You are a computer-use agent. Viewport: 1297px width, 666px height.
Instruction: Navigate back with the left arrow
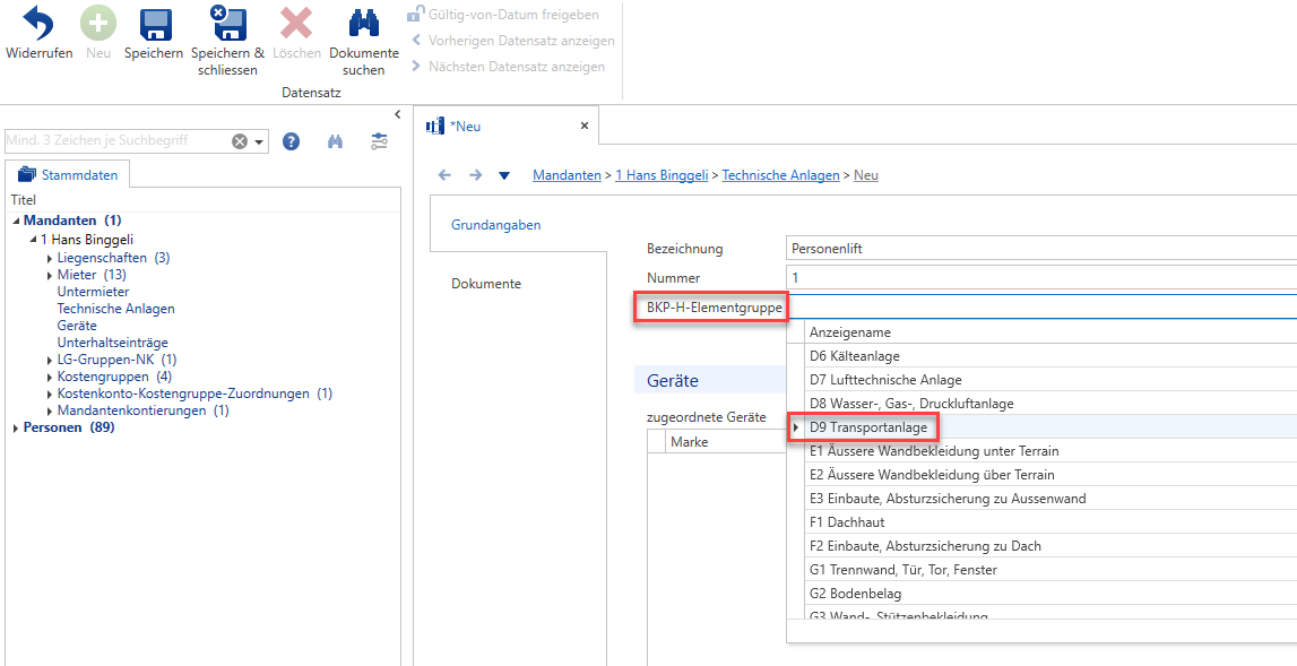[445, 175]
